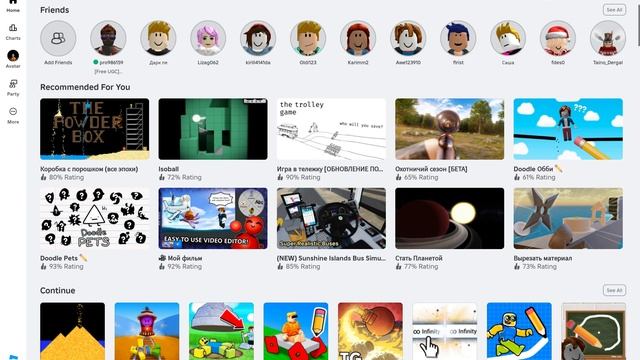The image size is (640, 360).
Task: Open Охотничий сезон [БЕТА] game thumbnail
Action: coord(450,129)
